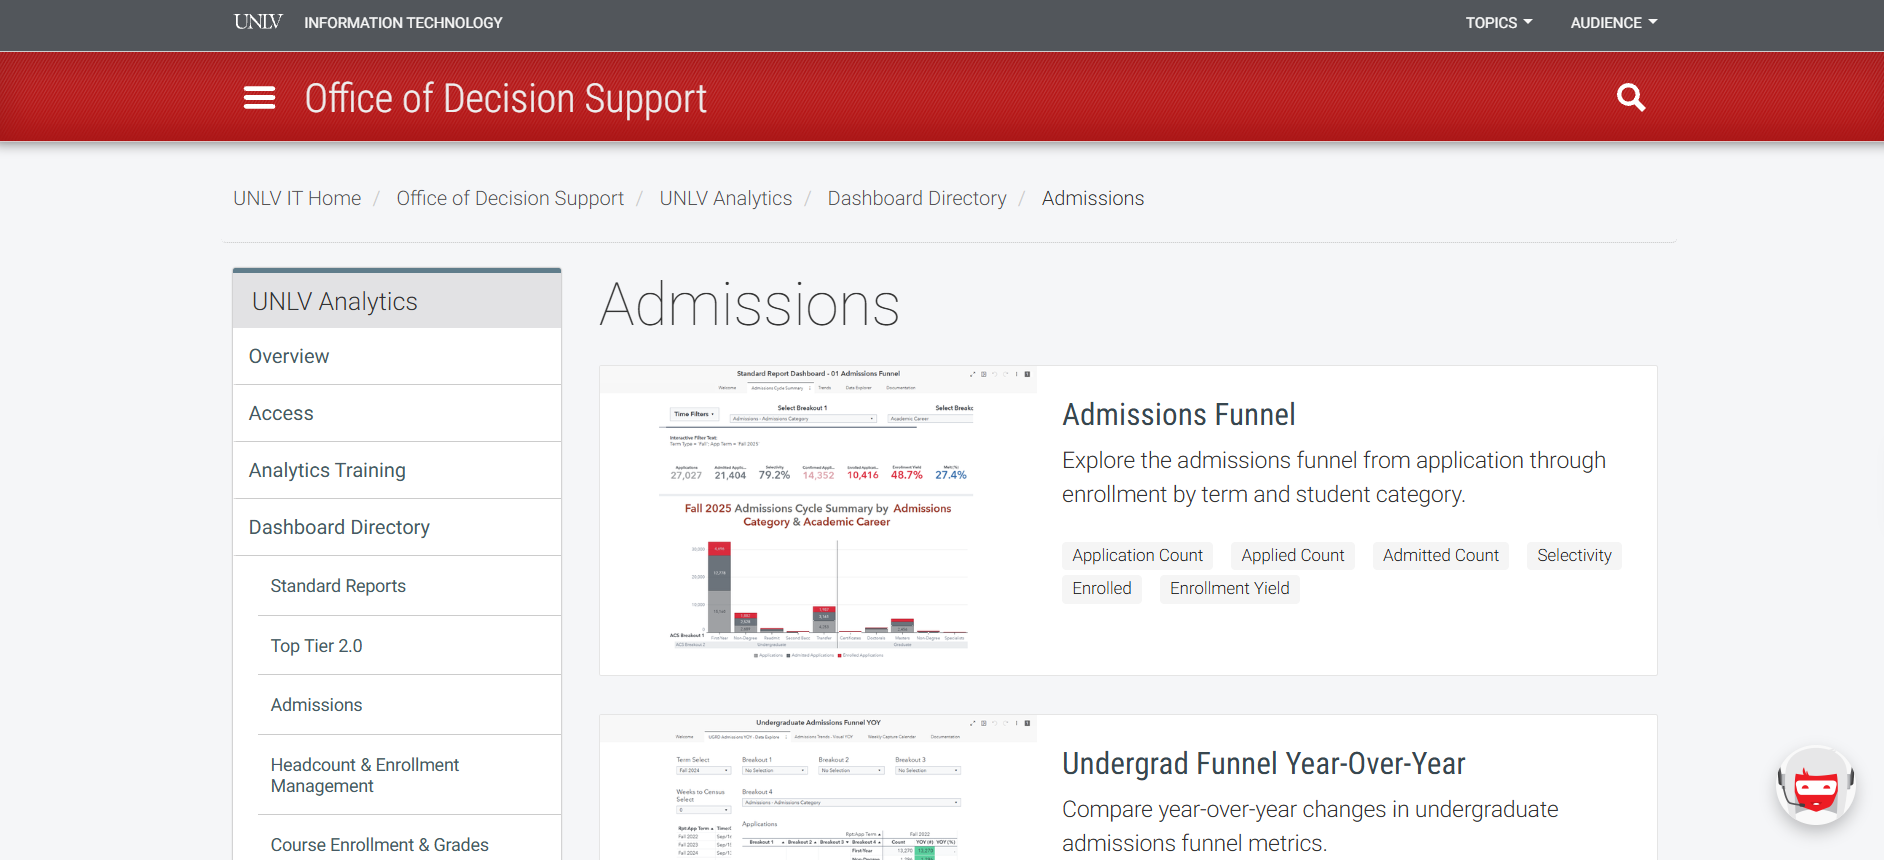Select the Applied Count tag
The width and height of the screenshot is (1884, 860).
tap(1293, 556)
